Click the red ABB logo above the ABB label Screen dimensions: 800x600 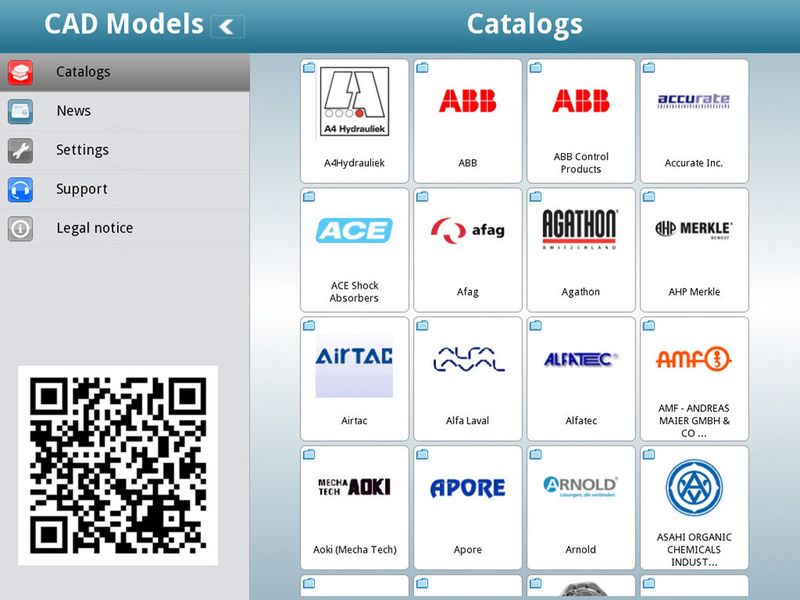tap(467, 101)
